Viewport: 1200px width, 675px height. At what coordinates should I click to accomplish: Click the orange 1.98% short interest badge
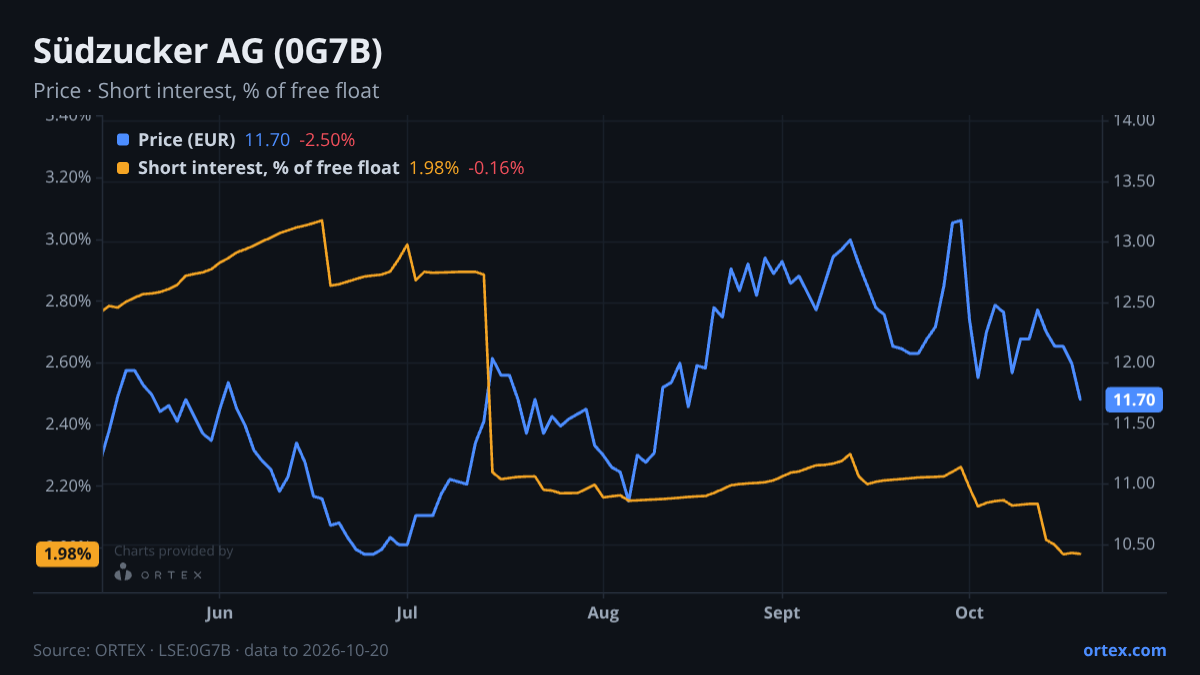[x=67, y=553]
